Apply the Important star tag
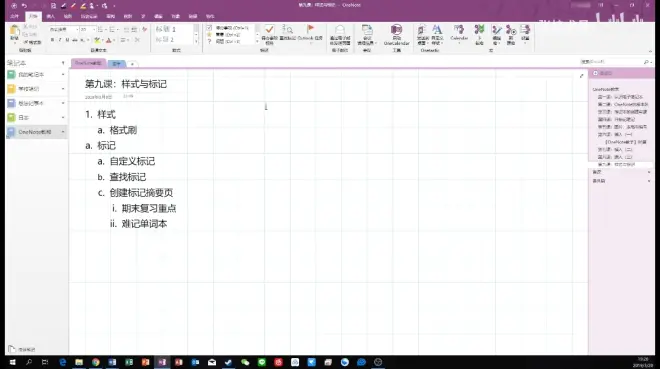Image resolution: width=660 pixels, height=369 pixels. [209, 35]
